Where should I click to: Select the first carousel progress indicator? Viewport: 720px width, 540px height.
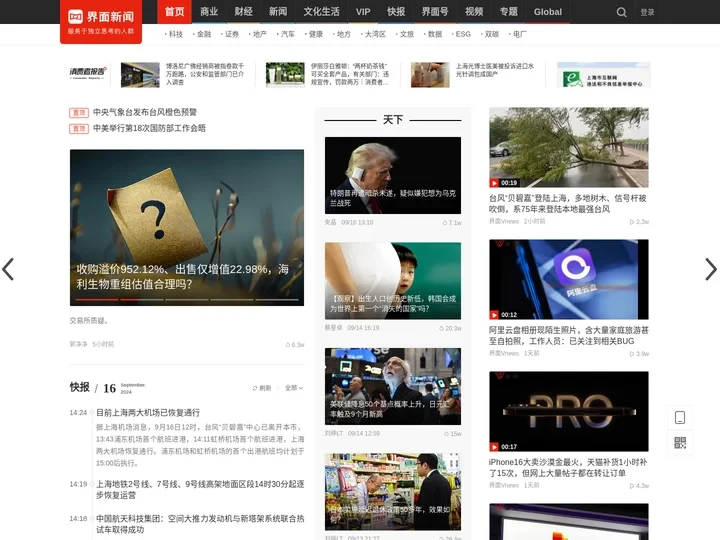click(97, 299)
